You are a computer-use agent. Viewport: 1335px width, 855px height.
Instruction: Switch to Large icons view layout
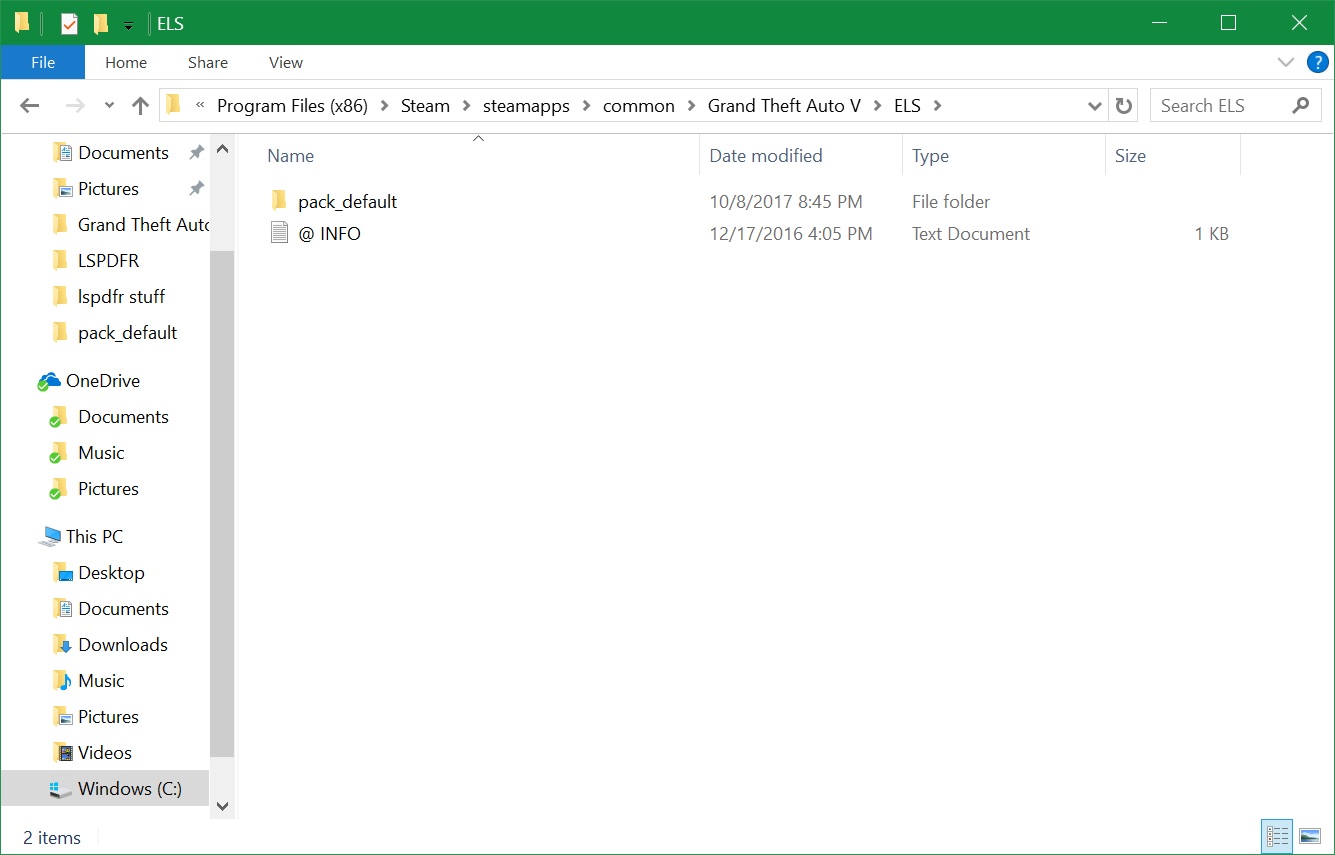pyautogui.click(x=1309, y=836)
